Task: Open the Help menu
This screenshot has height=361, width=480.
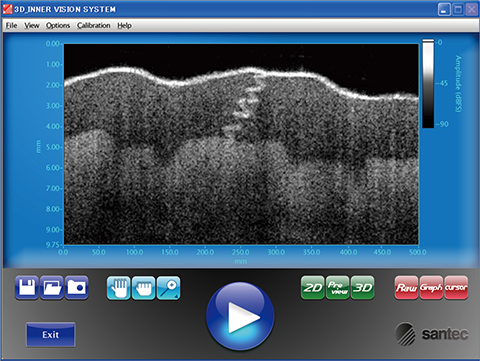Action: [124, 25]
